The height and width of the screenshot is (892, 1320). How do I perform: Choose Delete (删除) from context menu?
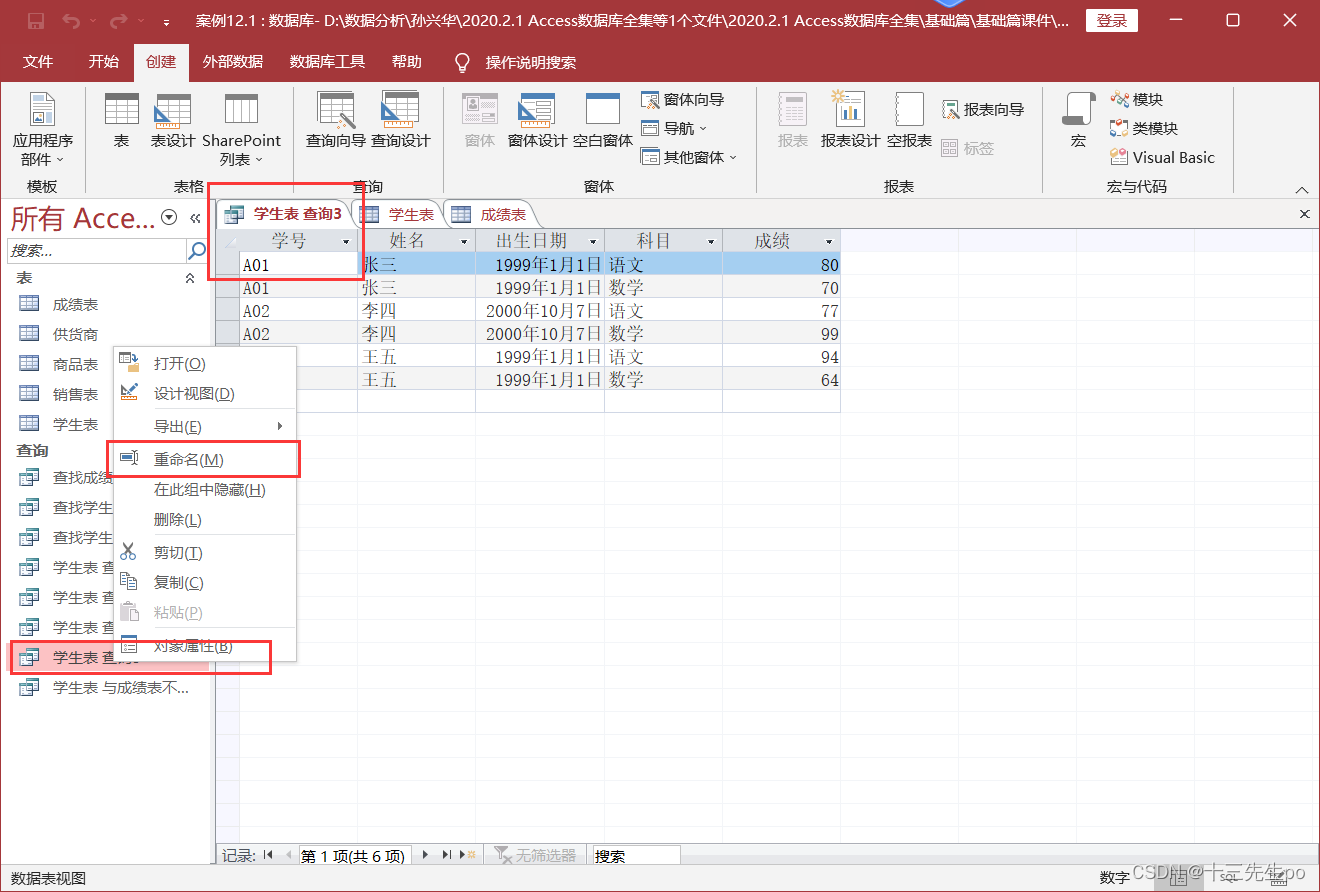[205, 520]
